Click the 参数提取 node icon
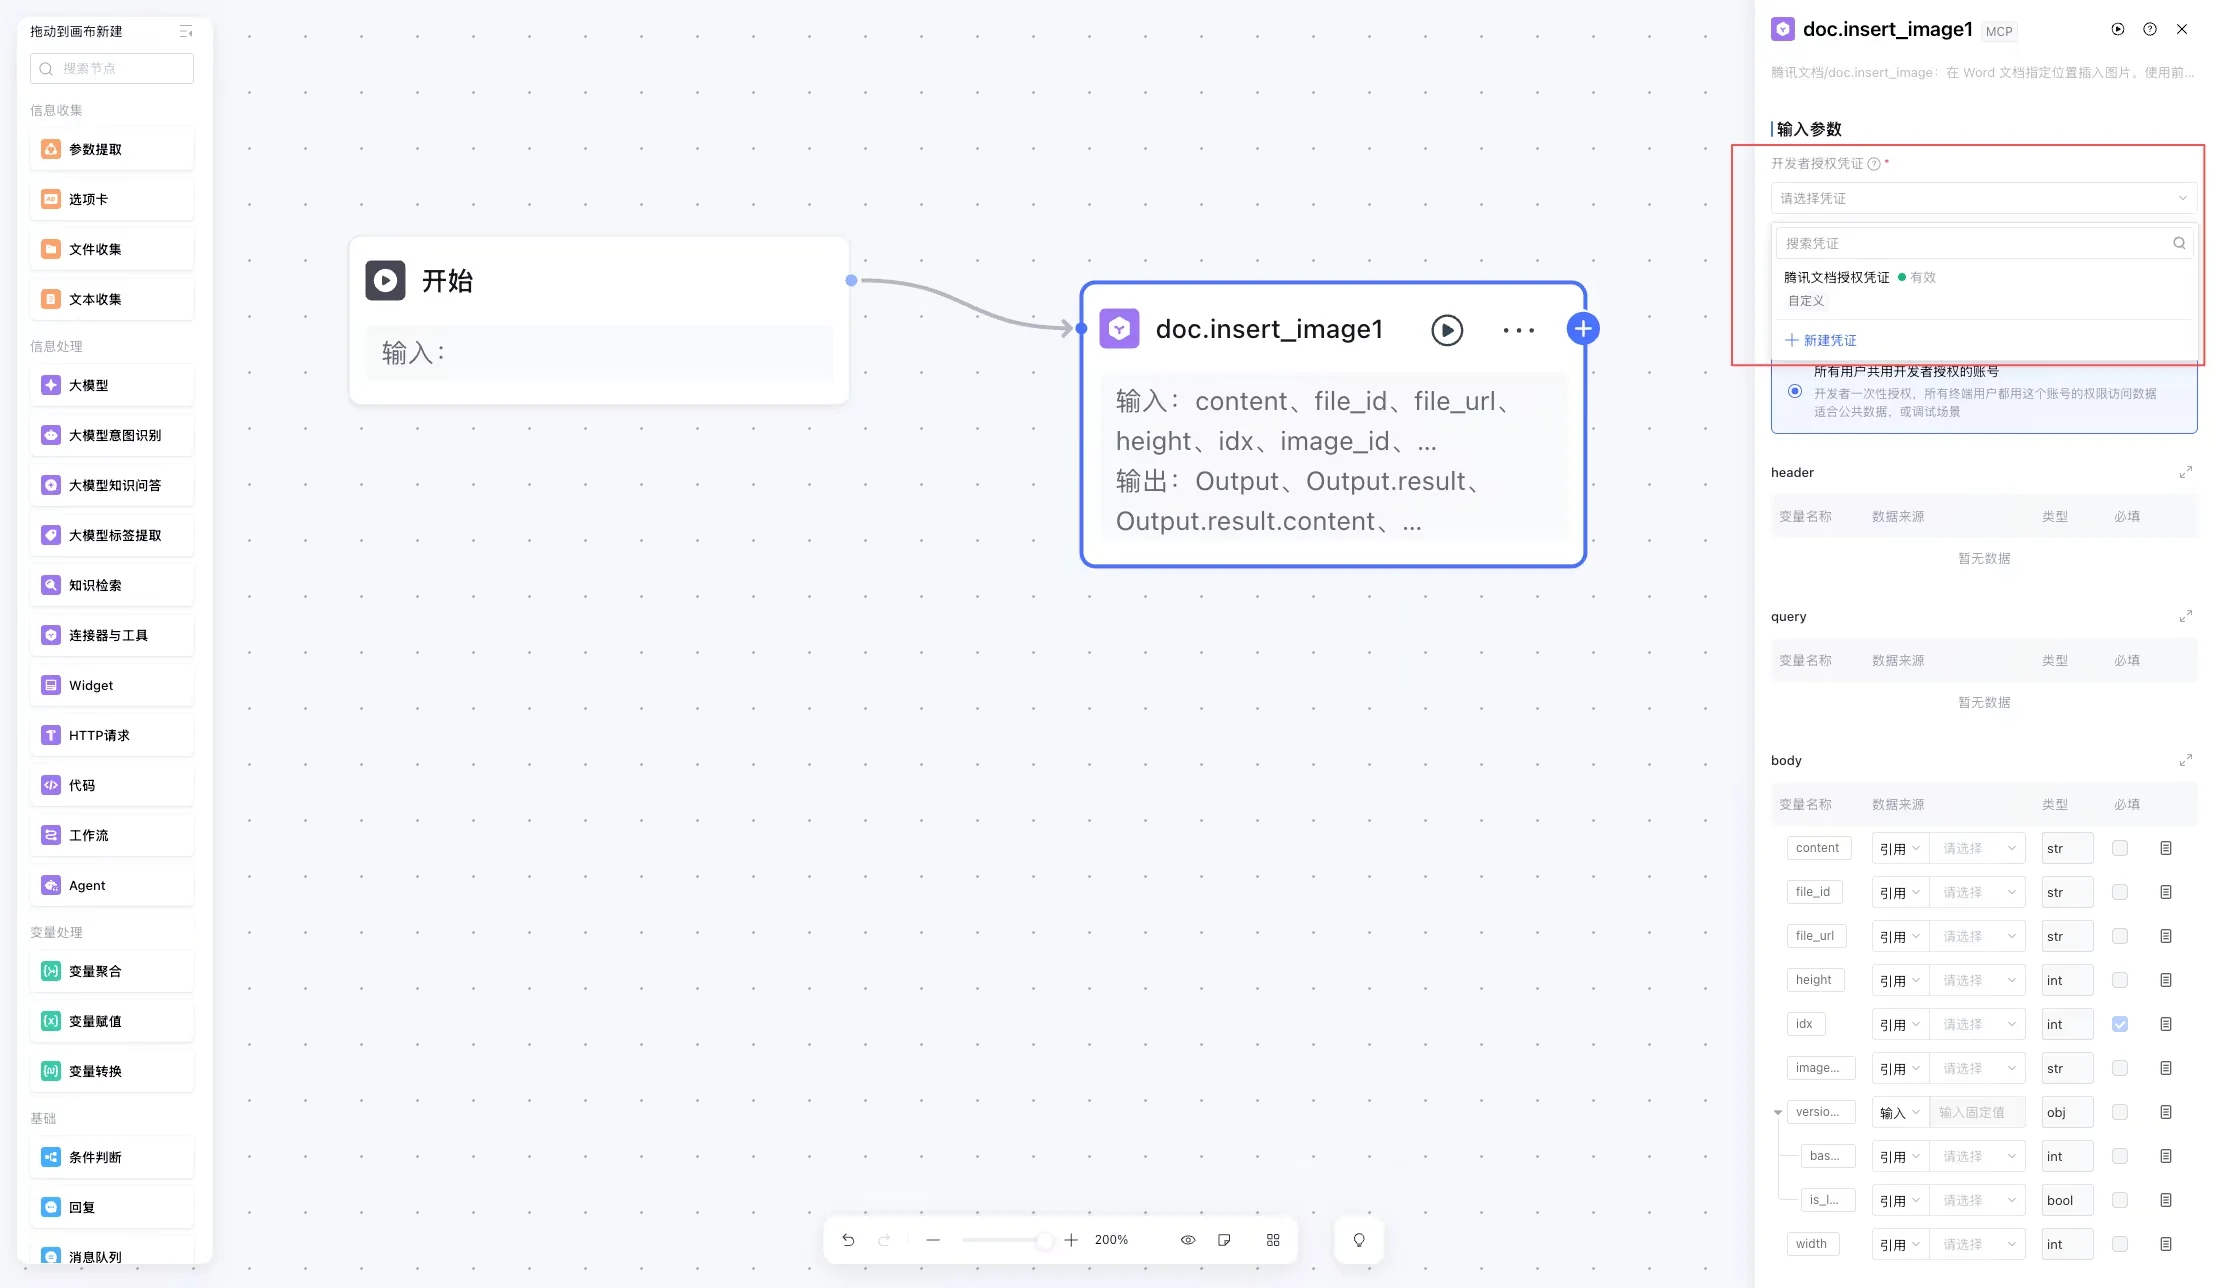The image size is (2214, 1288). [51, 149]
